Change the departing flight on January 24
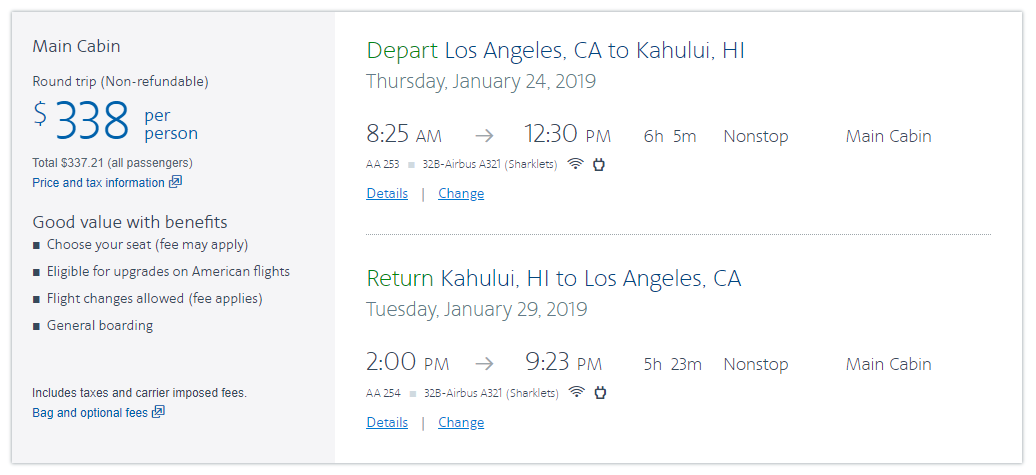This screenshot has width=1036, height=475. [x=461, y=194]
